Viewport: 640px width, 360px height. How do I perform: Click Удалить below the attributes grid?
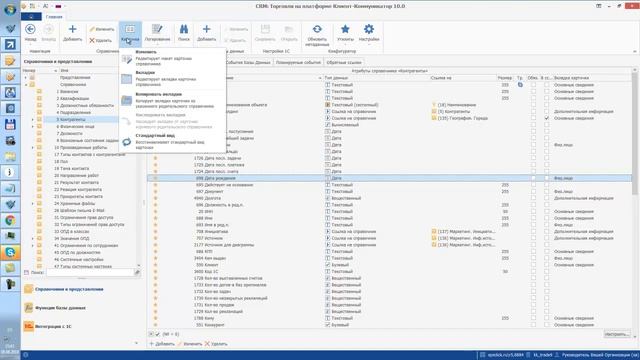click(216, 344)
